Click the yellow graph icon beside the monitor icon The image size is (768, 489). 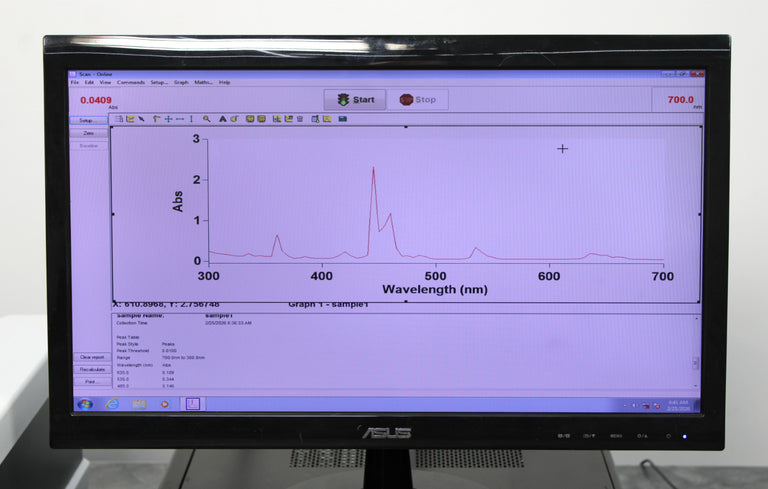pyautogui.click(x=327, y=119)
